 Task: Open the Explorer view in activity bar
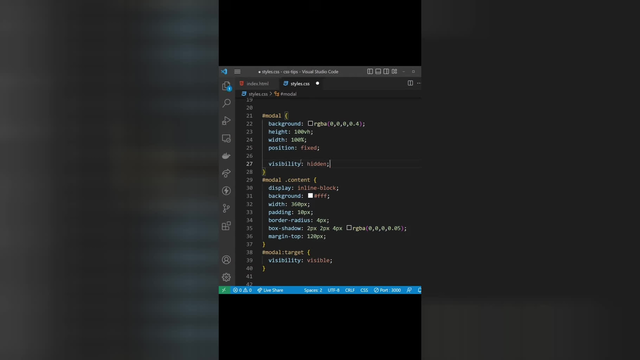click(226, 86)
